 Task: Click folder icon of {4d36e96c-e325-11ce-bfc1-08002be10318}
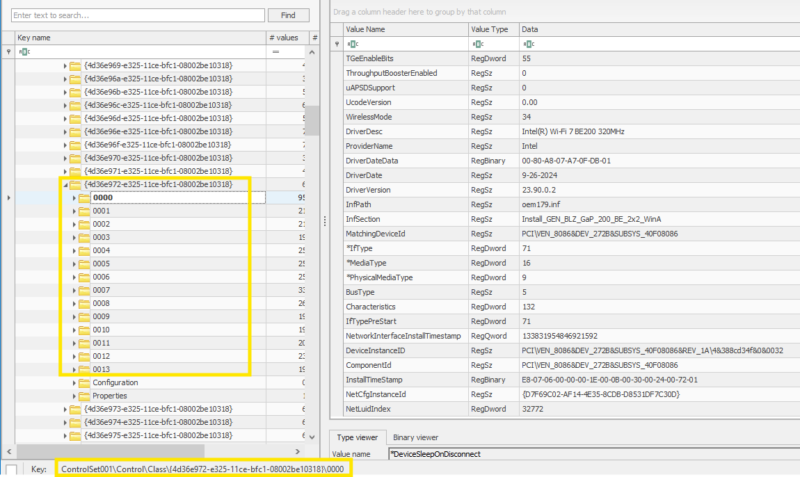(x=76, y=106)
